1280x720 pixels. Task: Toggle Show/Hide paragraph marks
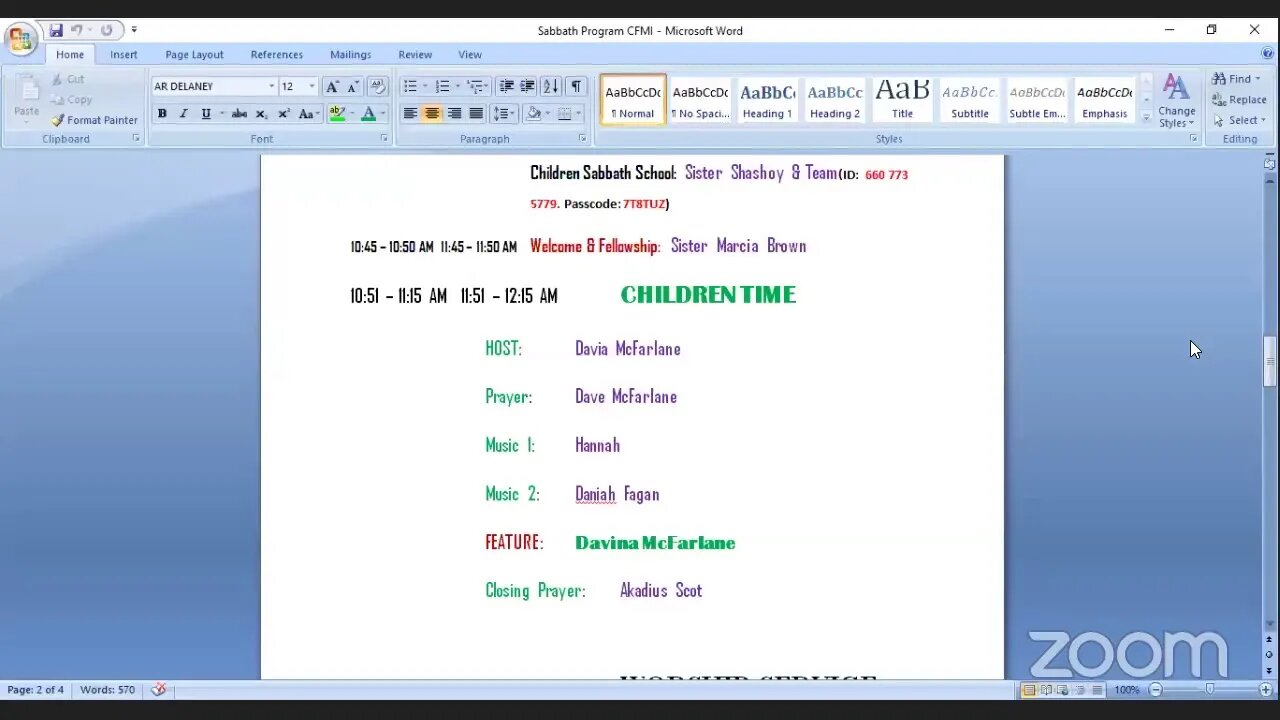tap(576, 87)
